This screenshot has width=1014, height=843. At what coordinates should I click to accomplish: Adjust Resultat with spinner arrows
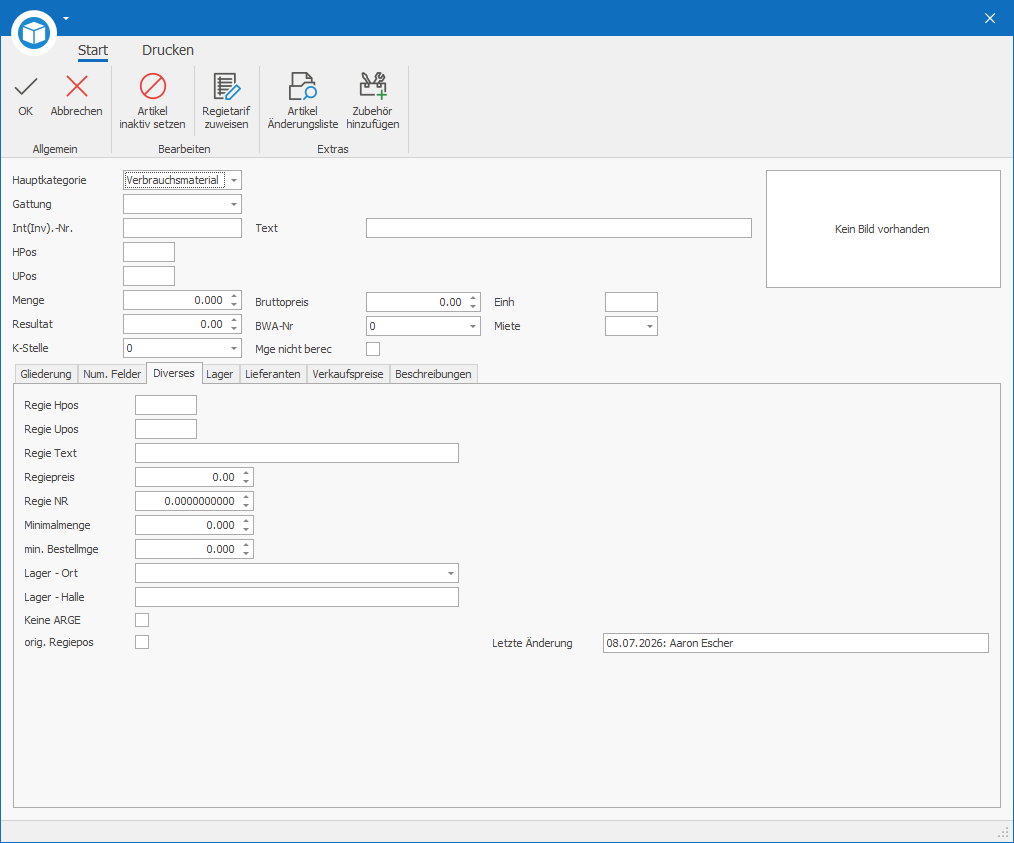234,324
